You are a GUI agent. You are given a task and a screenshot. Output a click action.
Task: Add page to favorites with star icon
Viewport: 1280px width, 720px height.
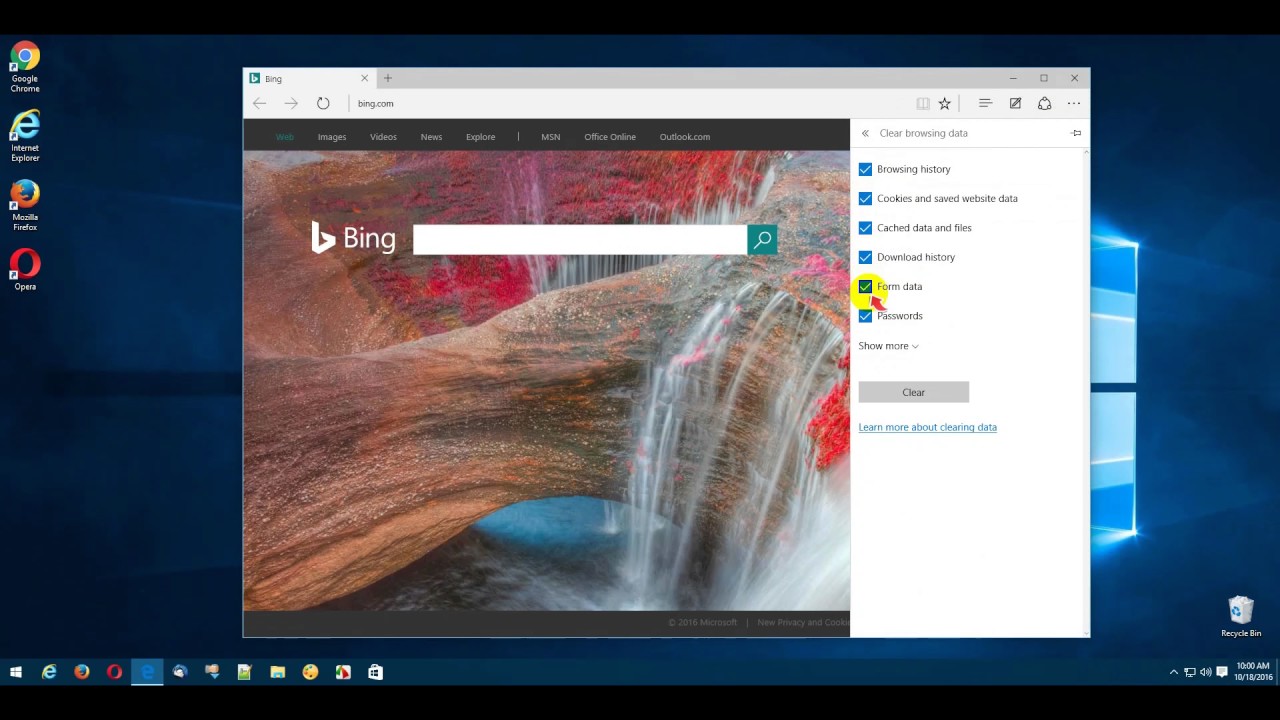[944, 103]
